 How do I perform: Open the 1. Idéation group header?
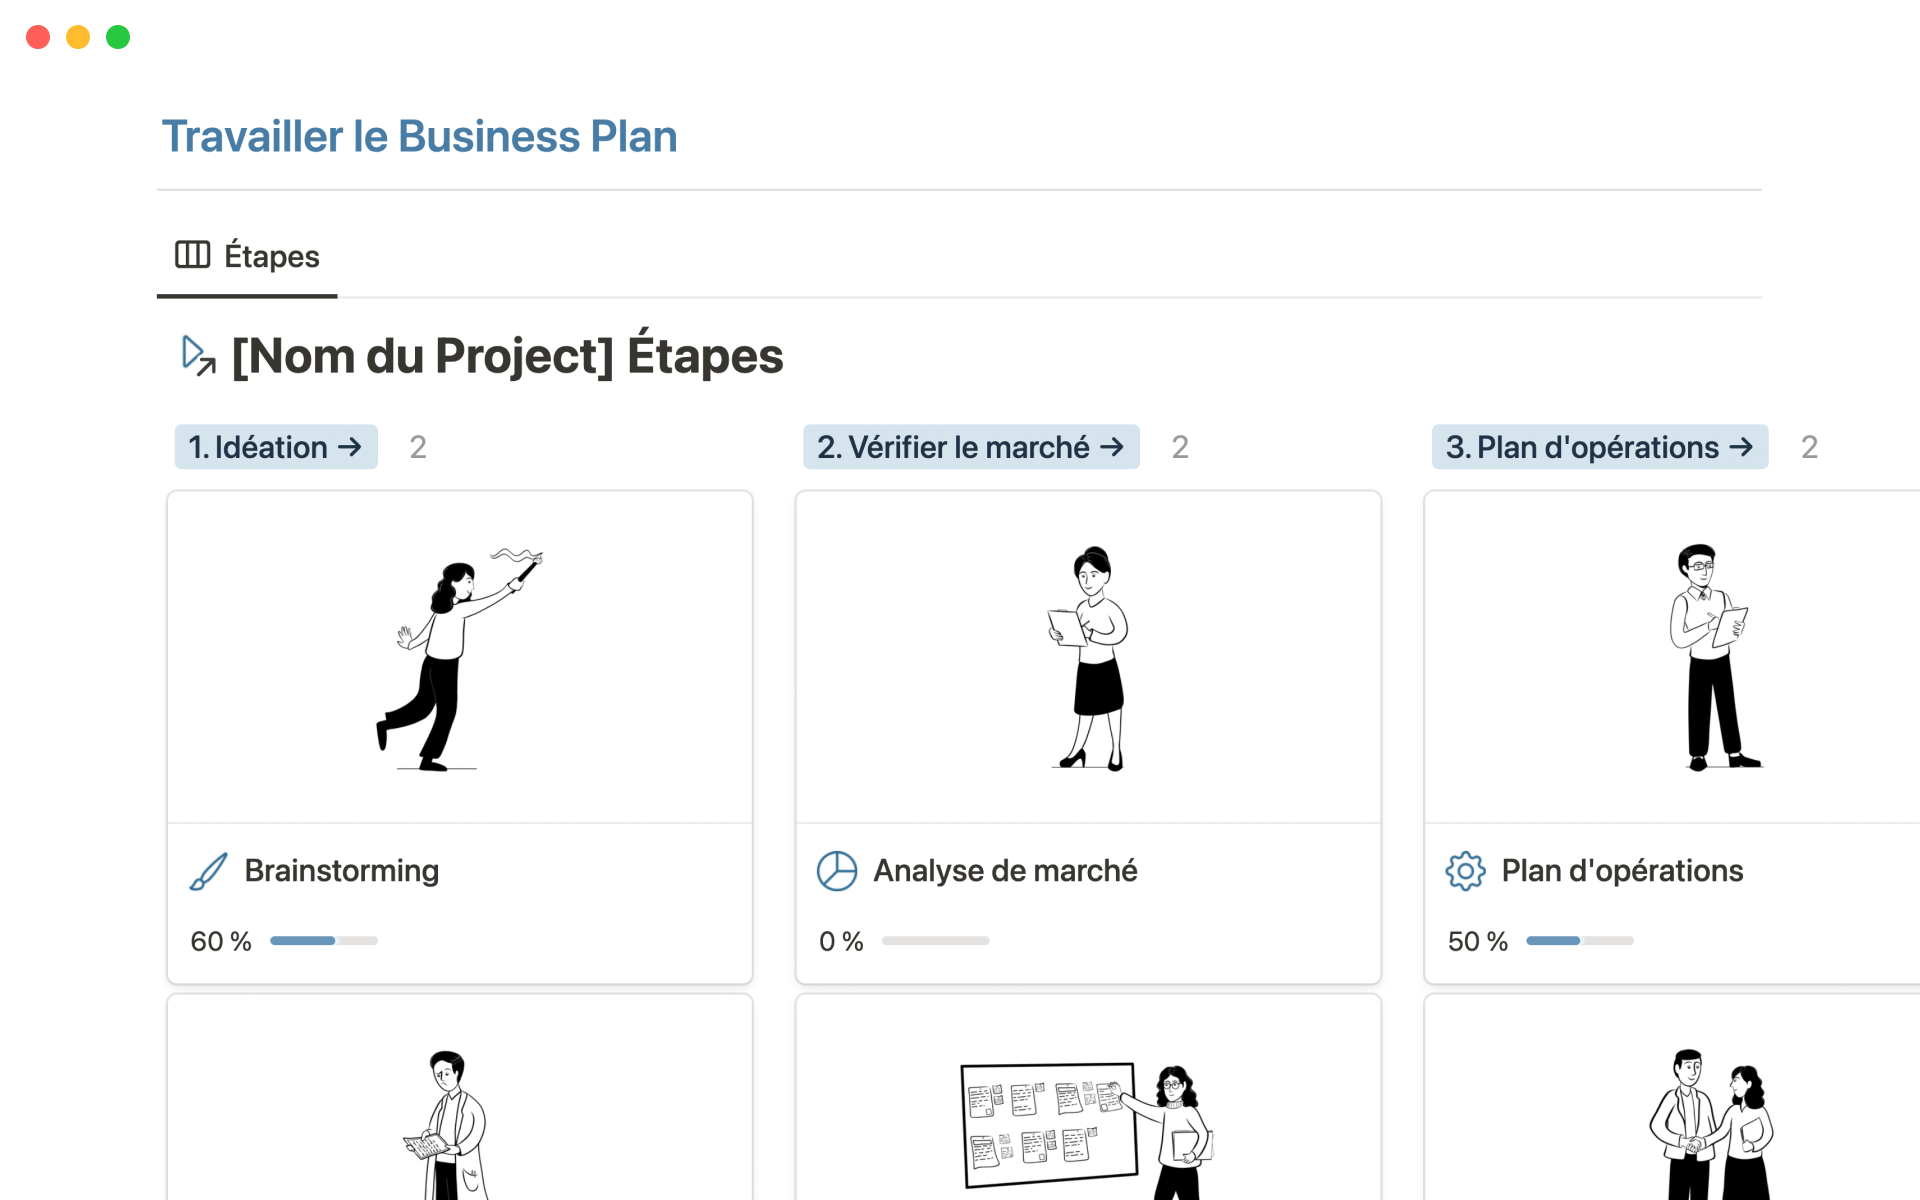click(x=263, y=447)
